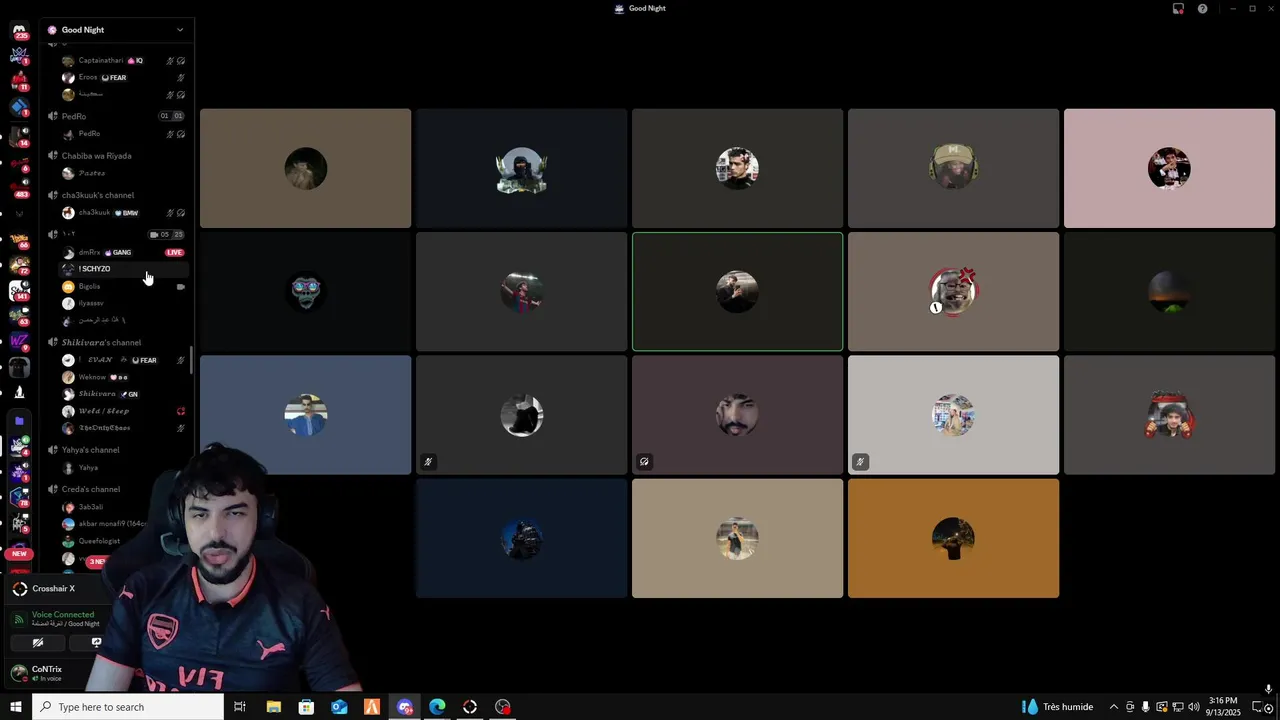1280x720 pixels.
Task: Open Discord help icon in title bar
Action: tap(1202, 9)
